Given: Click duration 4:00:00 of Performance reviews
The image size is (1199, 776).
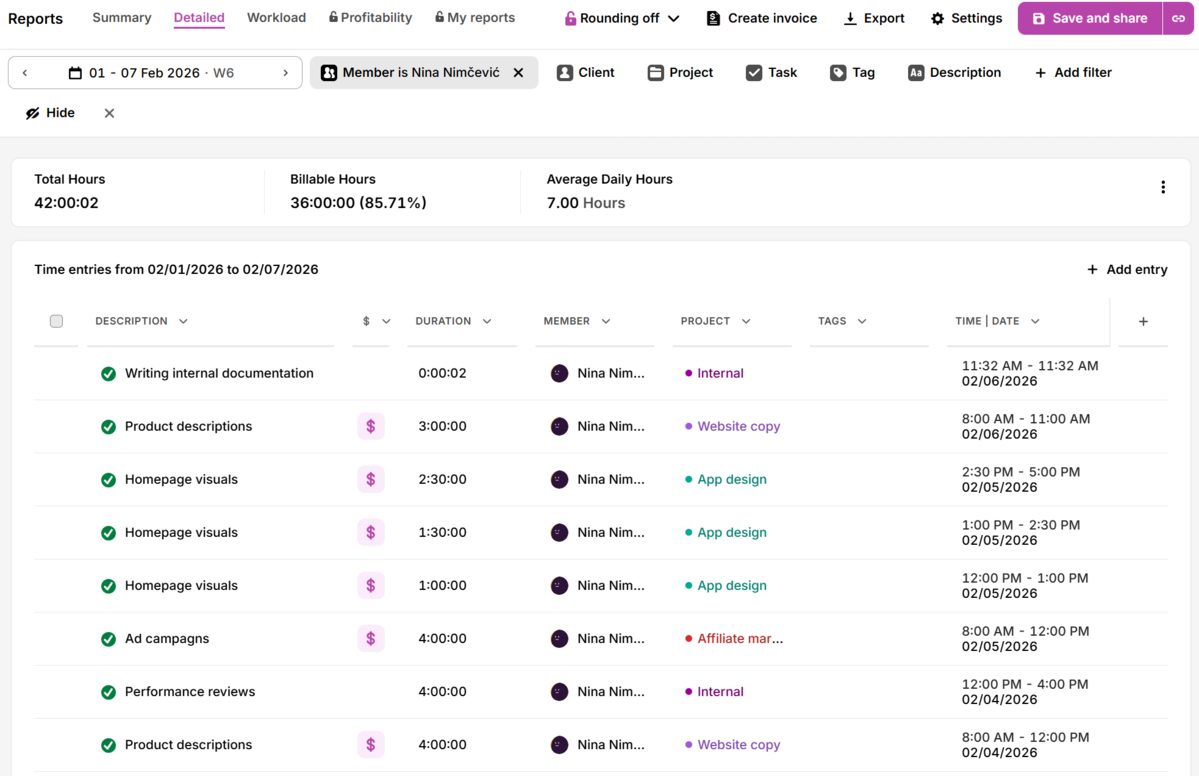Looking at the screenshot, I should click(442, 692).
